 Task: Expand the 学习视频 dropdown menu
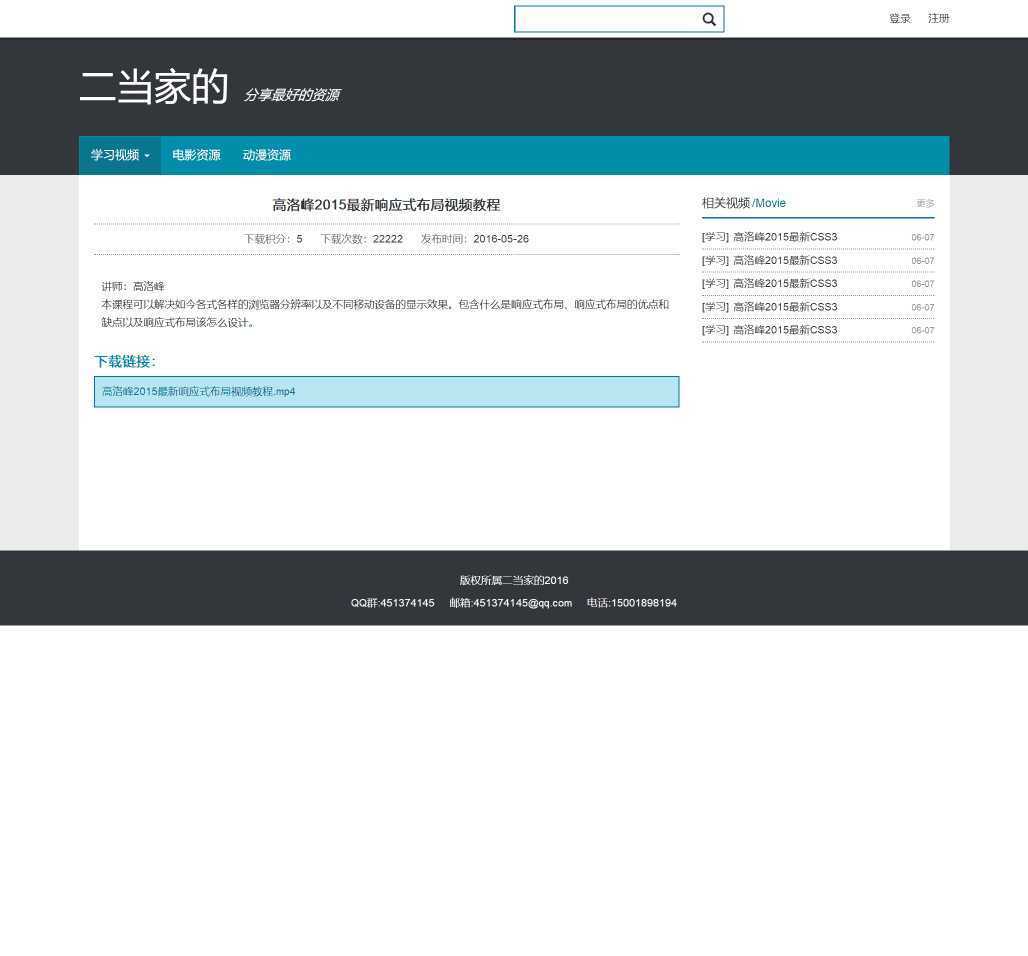click(x=120, y=155)
